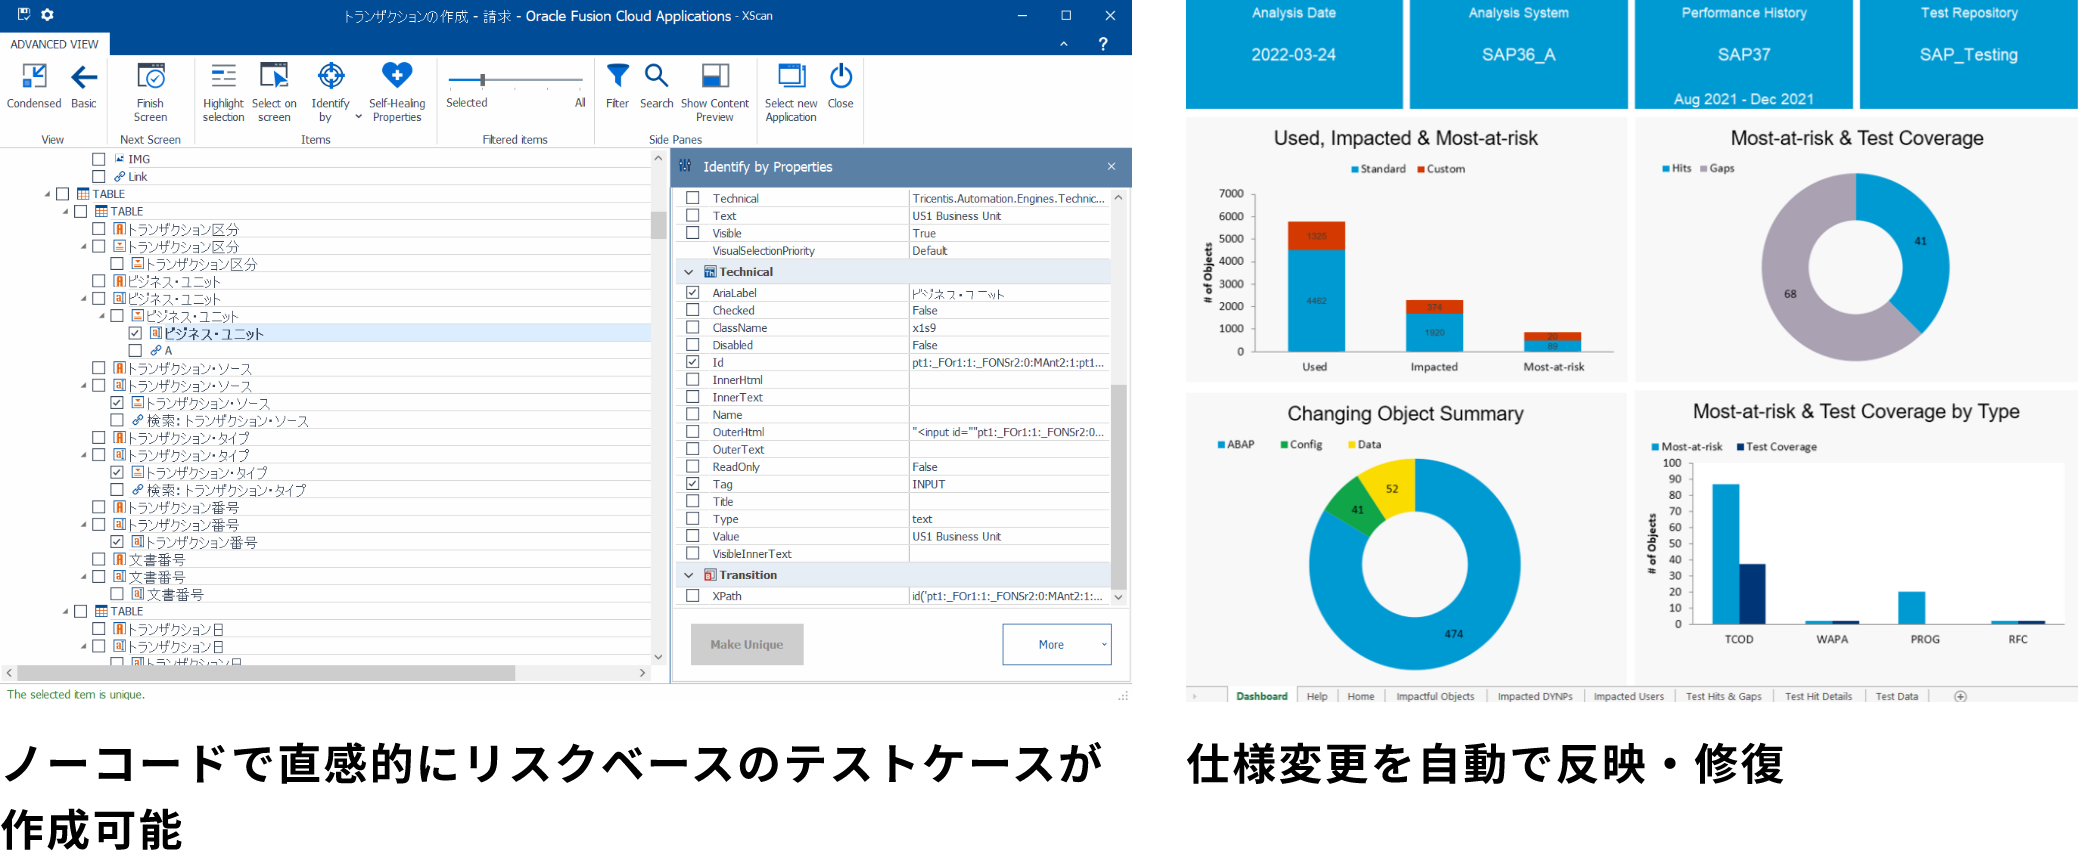Open Self-Healing Properties

(397, 92)
